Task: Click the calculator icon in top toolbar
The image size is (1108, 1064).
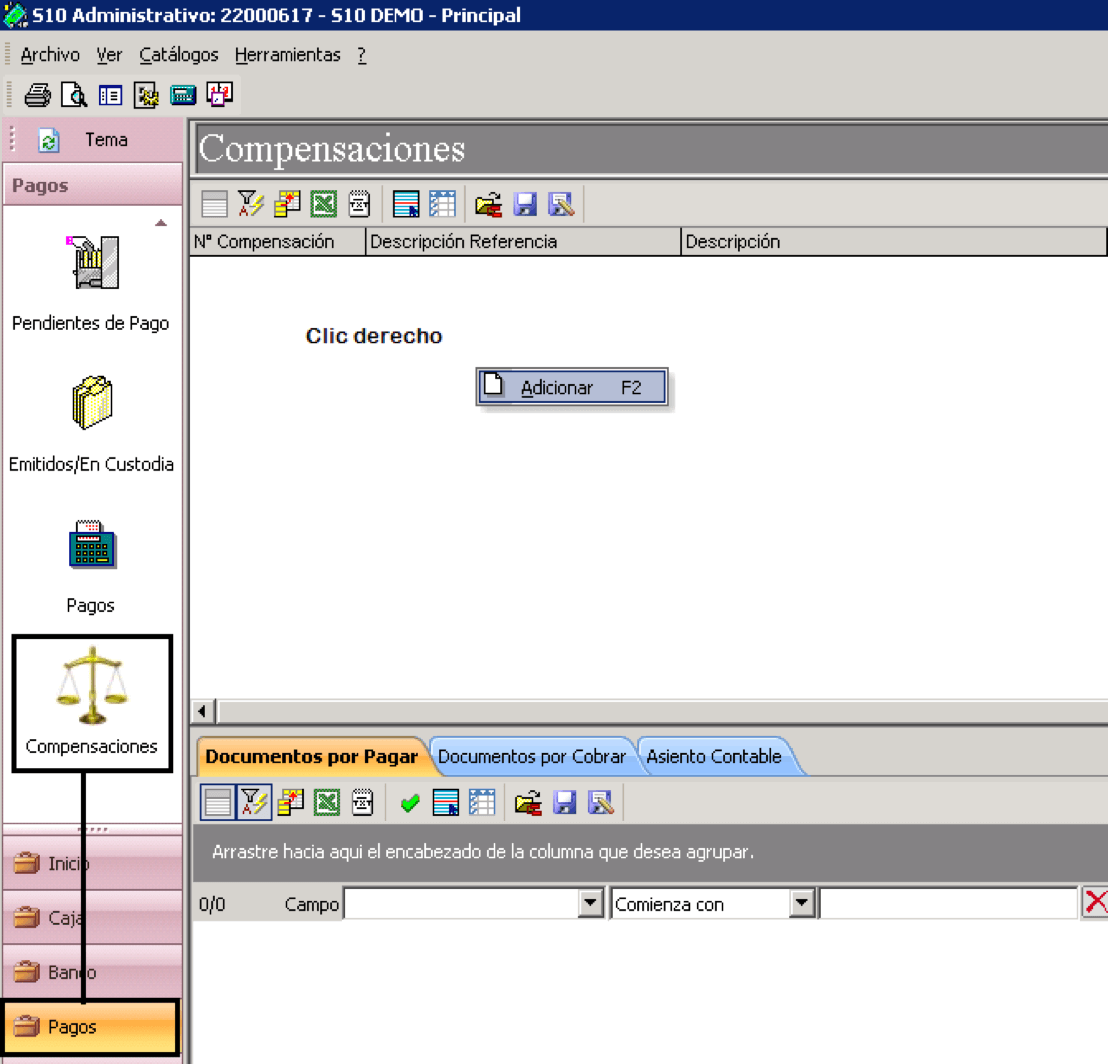Action: click(183, 95)
